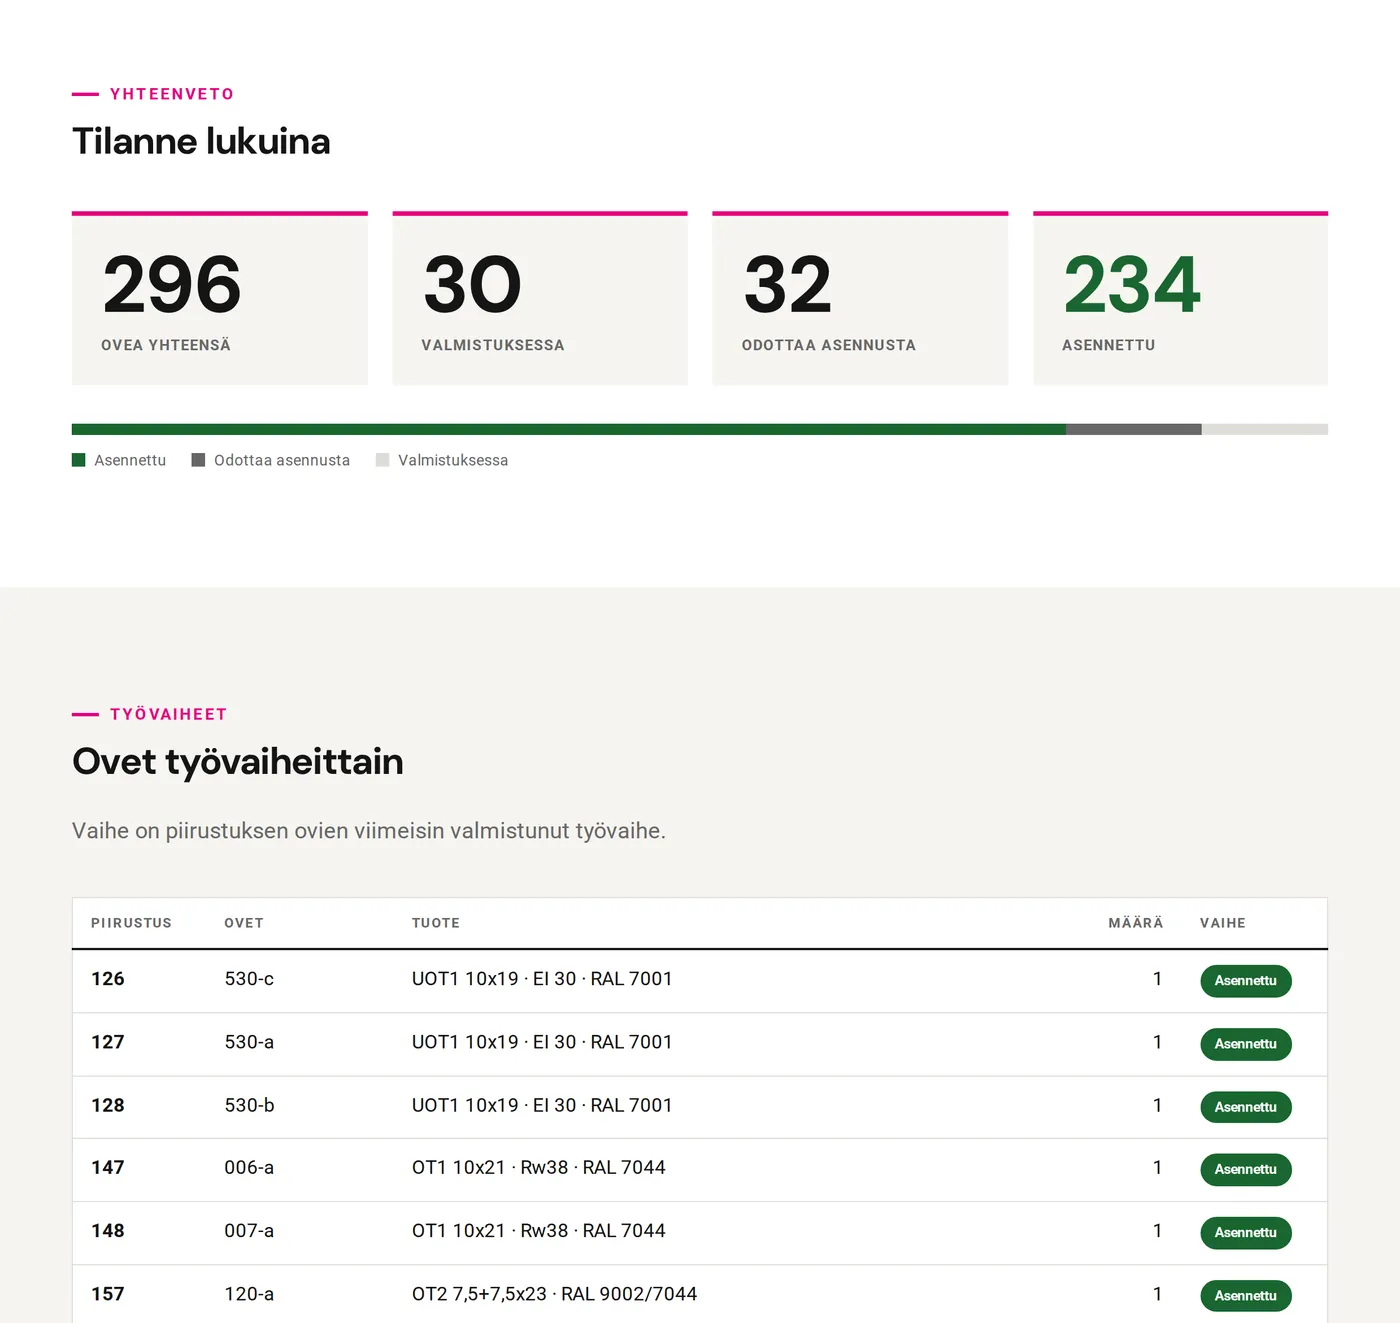Click door code 530-b
This screenshot has width=1400, height=1323.
pyautogui.click(x=249, y=1105)
